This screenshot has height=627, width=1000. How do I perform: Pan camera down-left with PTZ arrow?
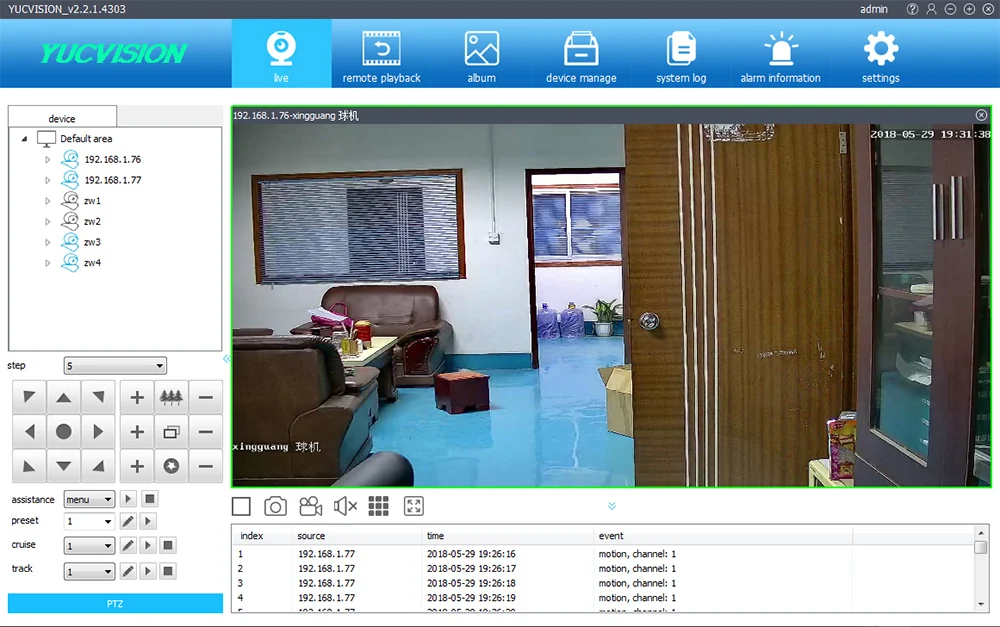29,466
